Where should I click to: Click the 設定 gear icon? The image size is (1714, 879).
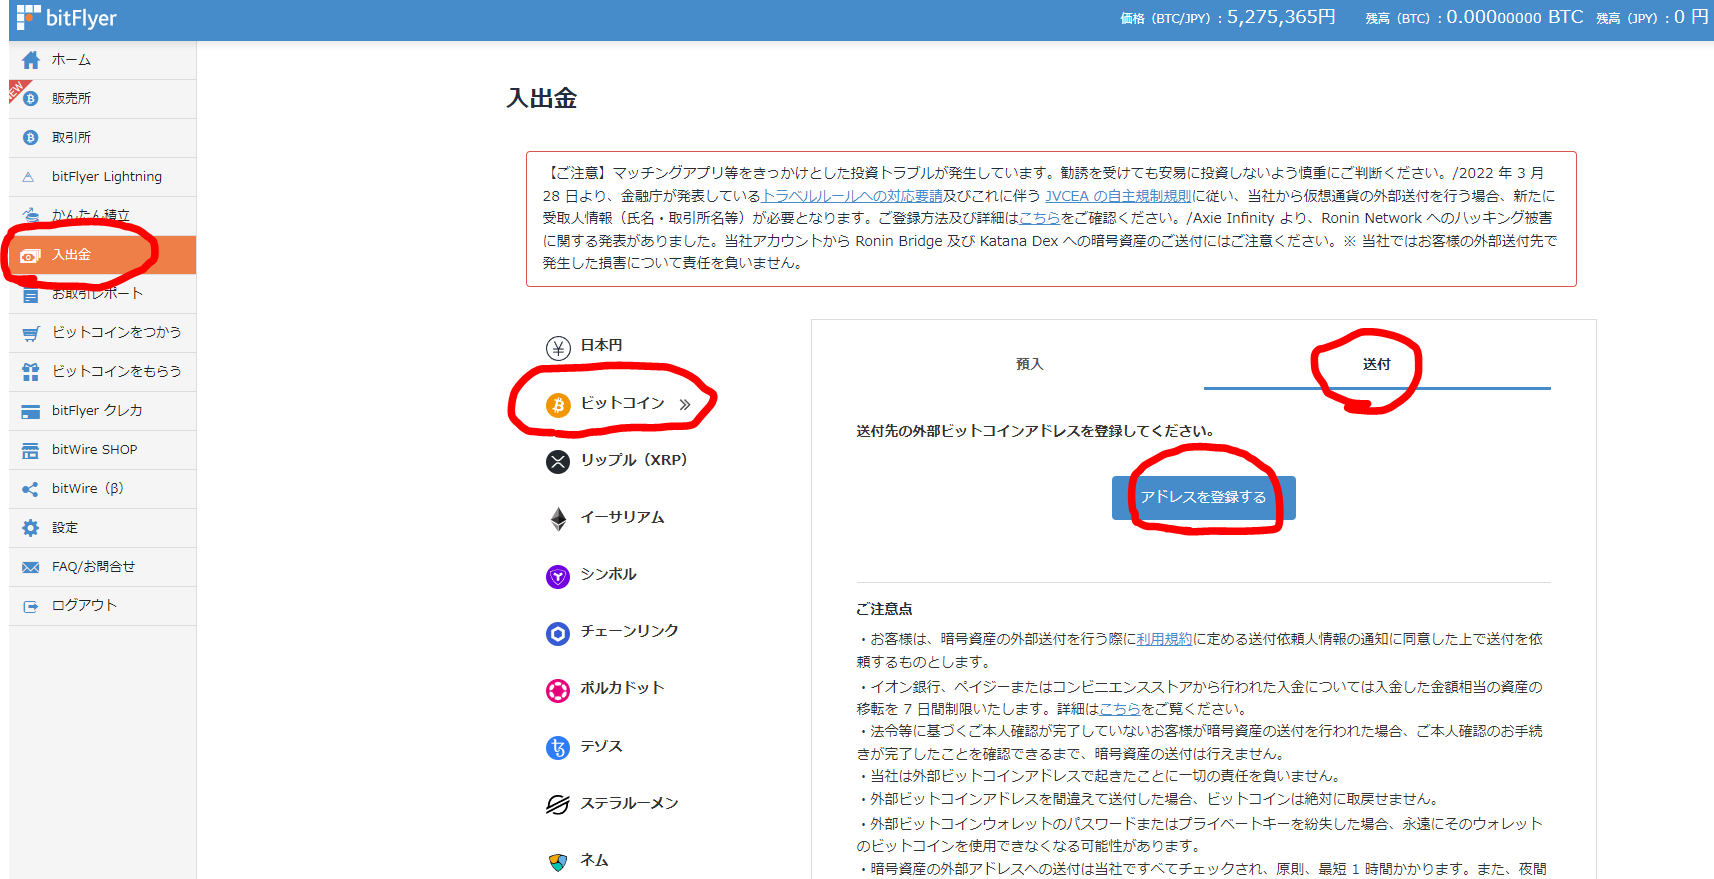click(x=31, y=528)
